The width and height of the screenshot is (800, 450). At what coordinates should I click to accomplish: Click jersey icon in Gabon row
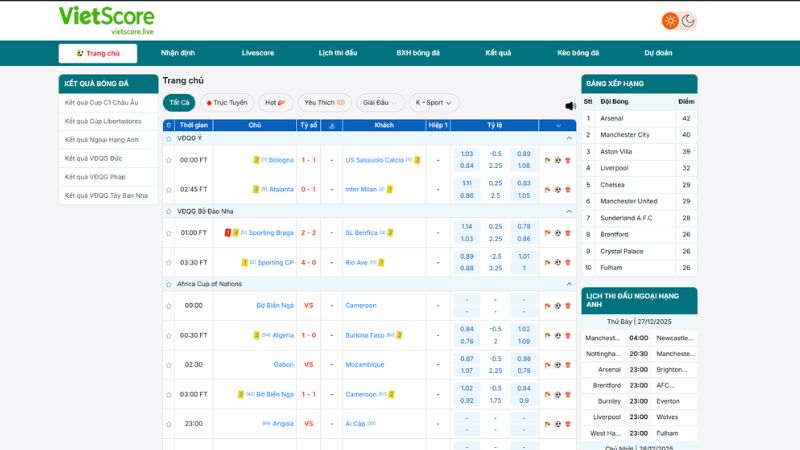pos(568,365)
